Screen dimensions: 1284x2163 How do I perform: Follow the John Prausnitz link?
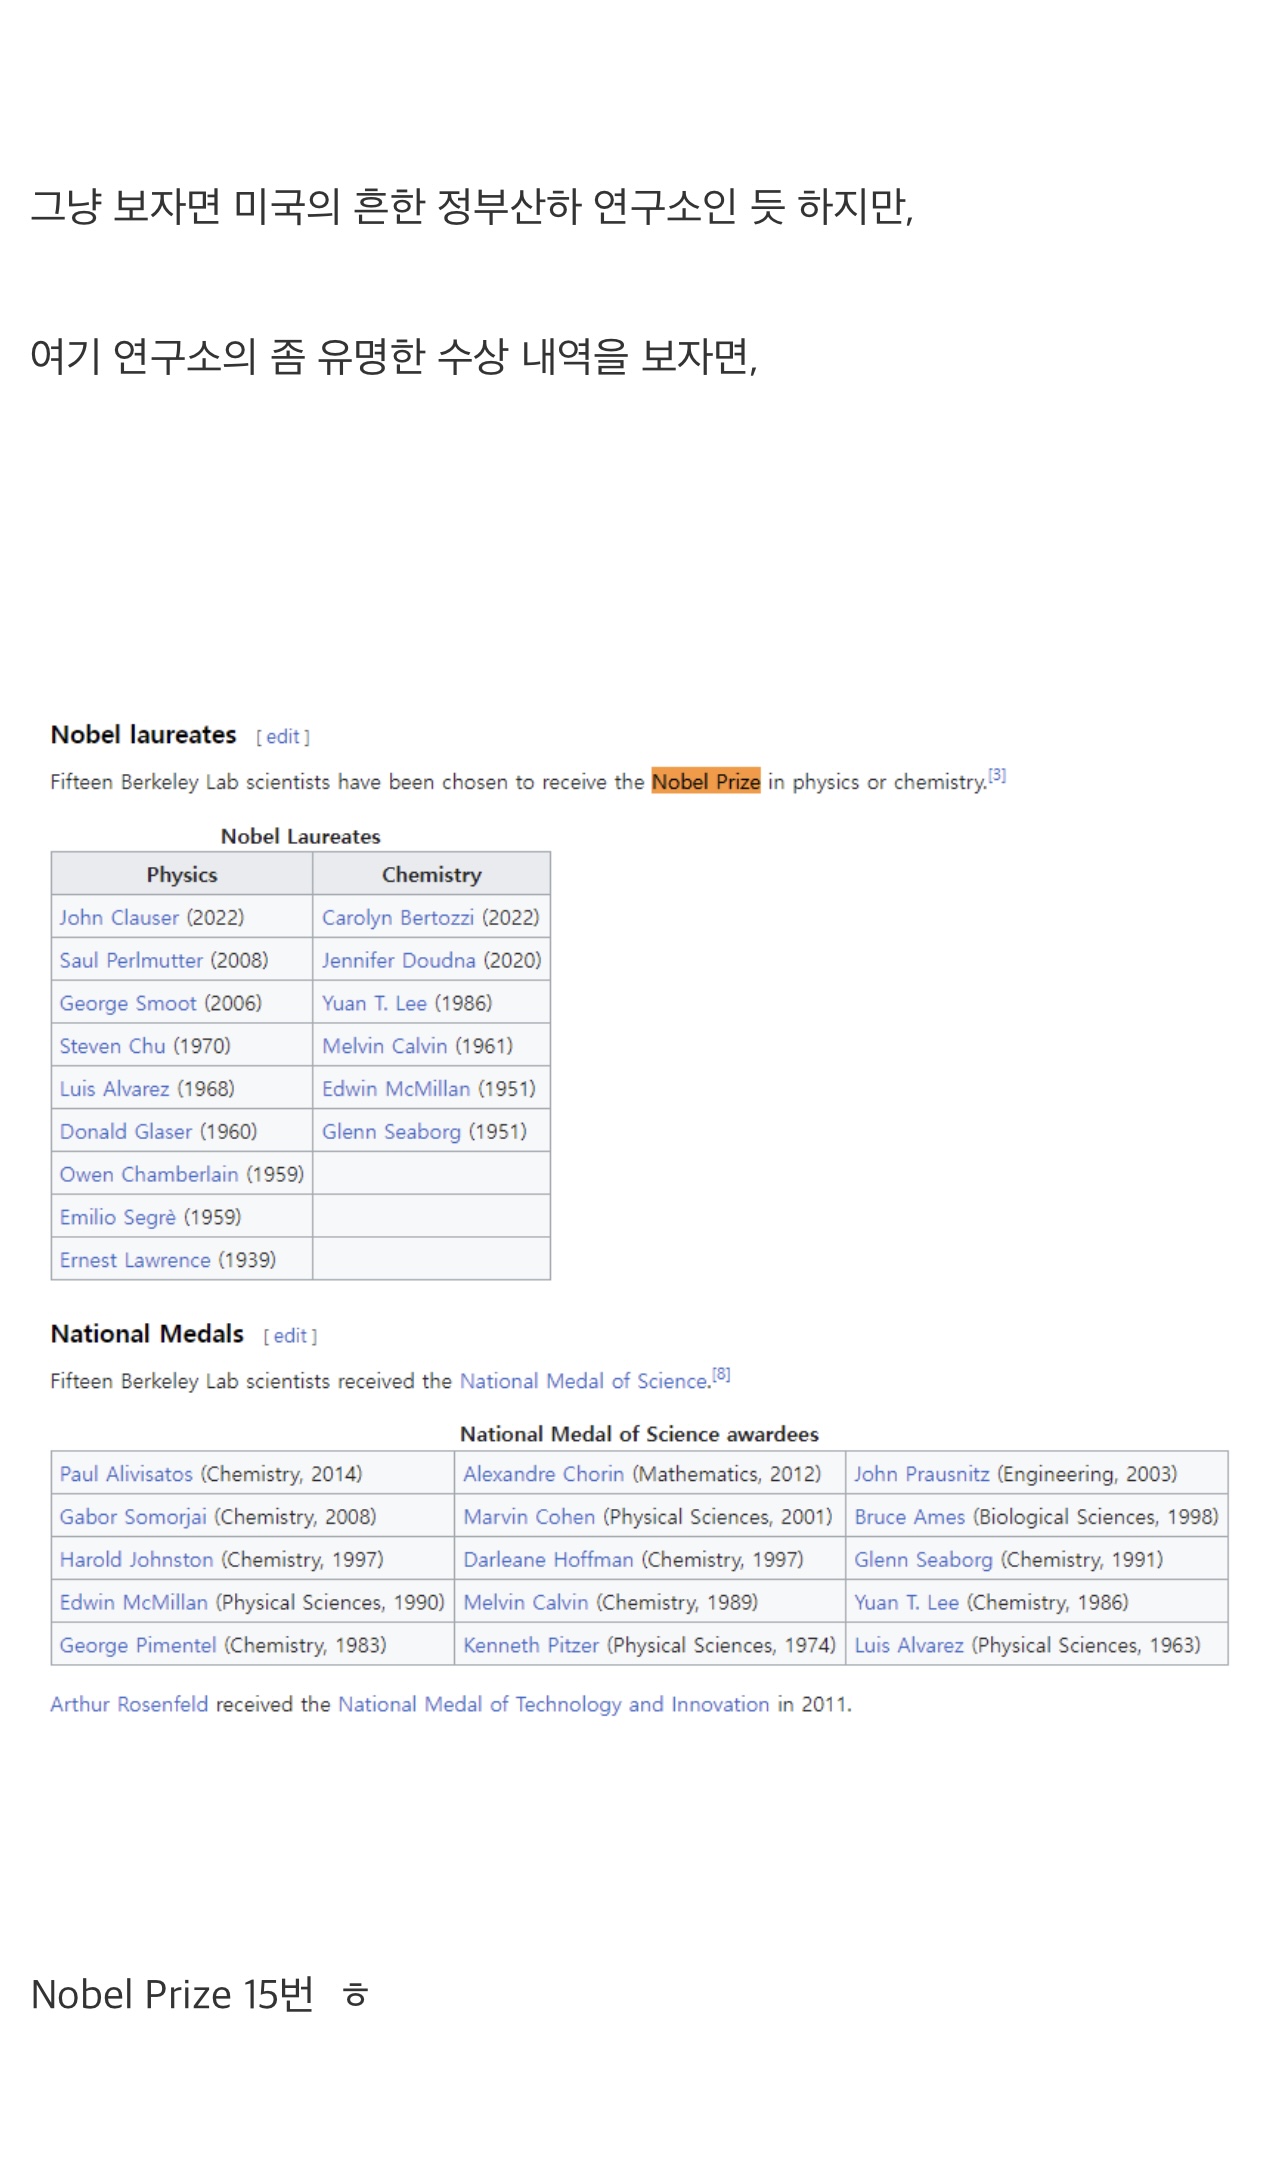(921, 1474)
